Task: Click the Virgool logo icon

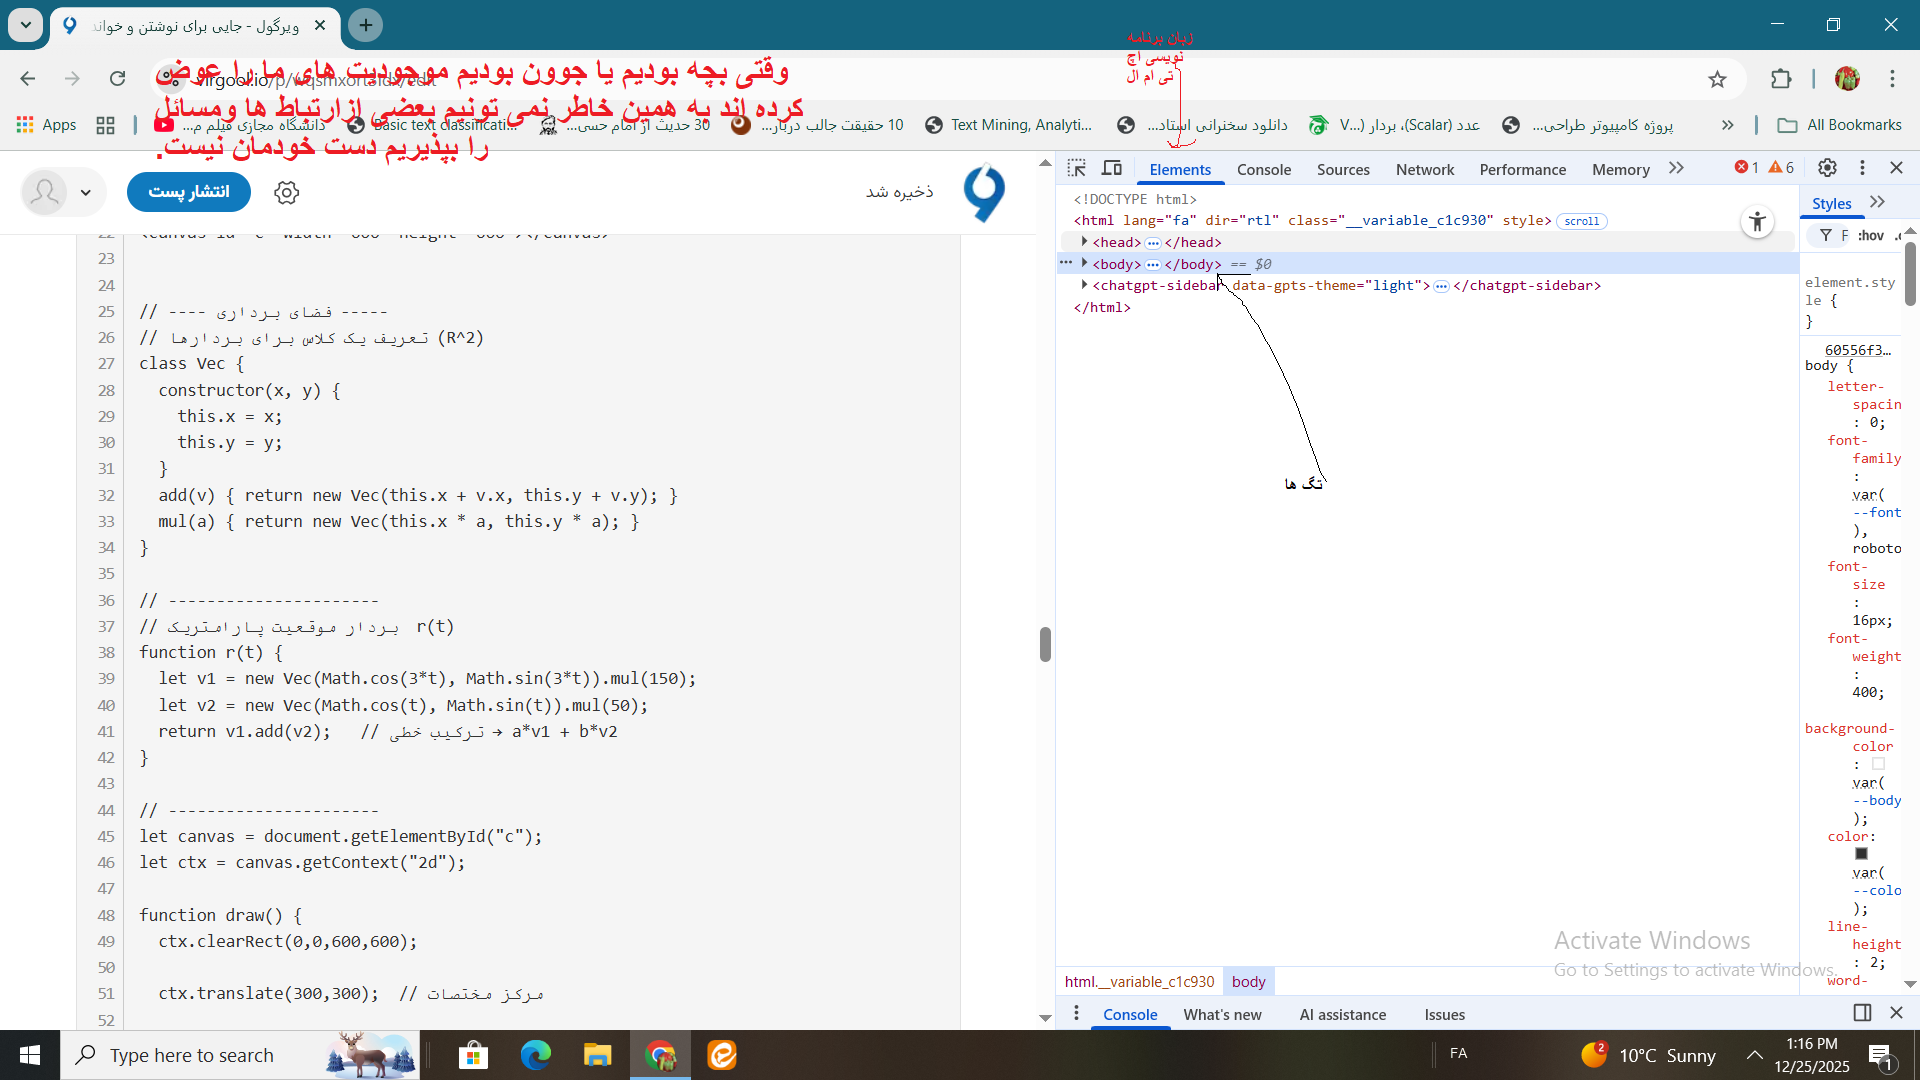Action: pos(984,192)
